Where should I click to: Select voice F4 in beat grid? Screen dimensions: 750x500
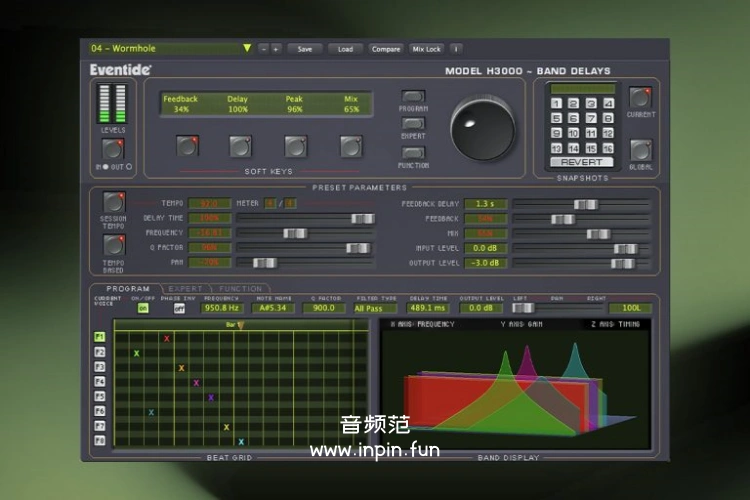(x=99, y=382)
